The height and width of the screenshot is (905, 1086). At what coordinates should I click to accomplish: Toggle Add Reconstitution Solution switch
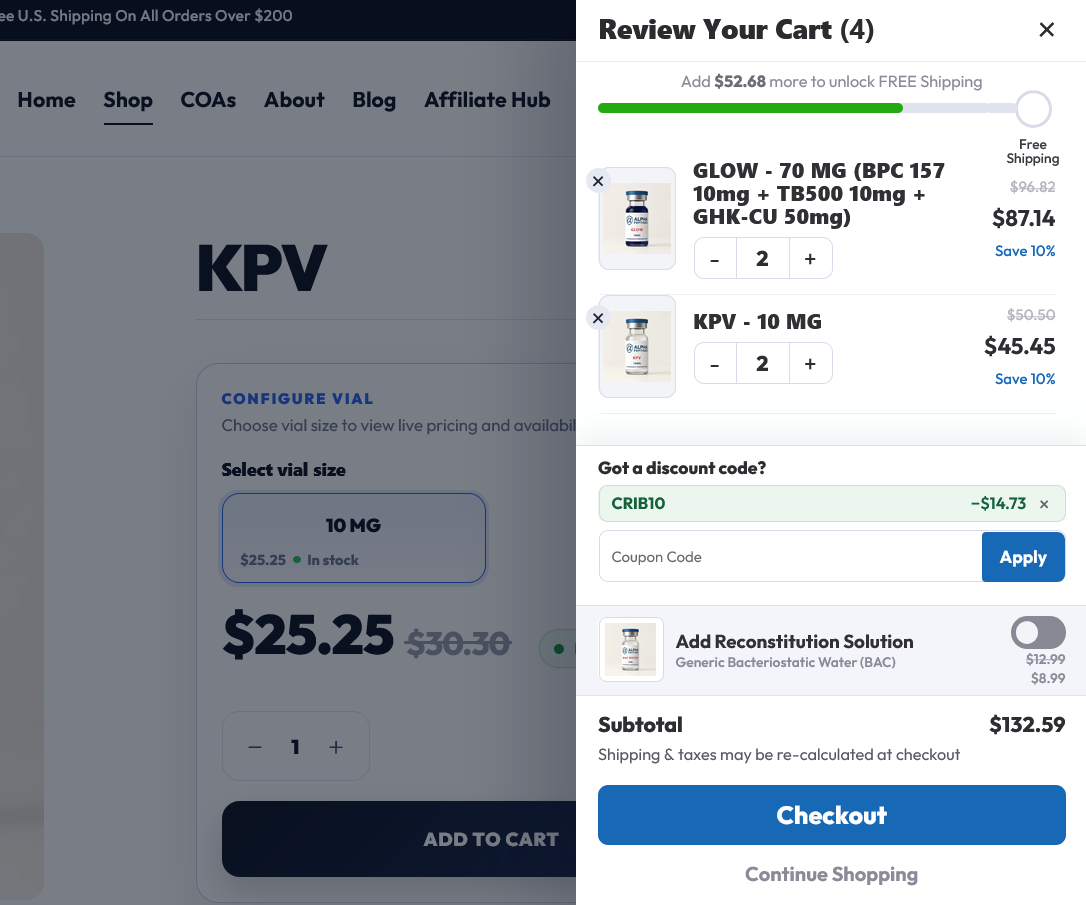pyautogui.click(x=1038, y=632)
